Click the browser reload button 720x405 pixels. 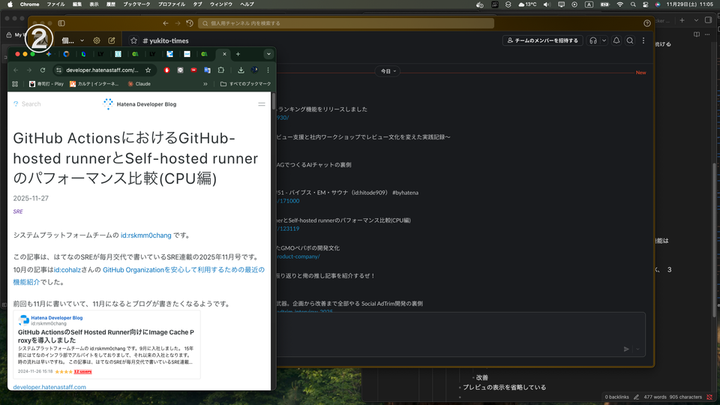[42, 70]
